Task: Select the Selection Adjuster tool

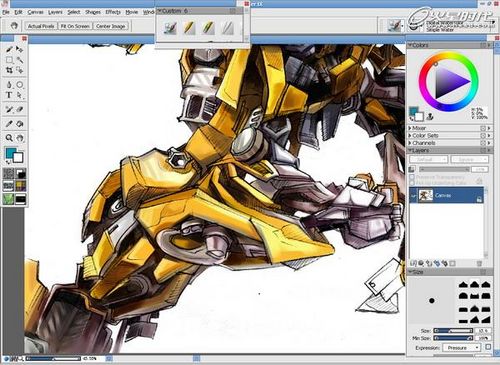Action: (x=20, y=70)
